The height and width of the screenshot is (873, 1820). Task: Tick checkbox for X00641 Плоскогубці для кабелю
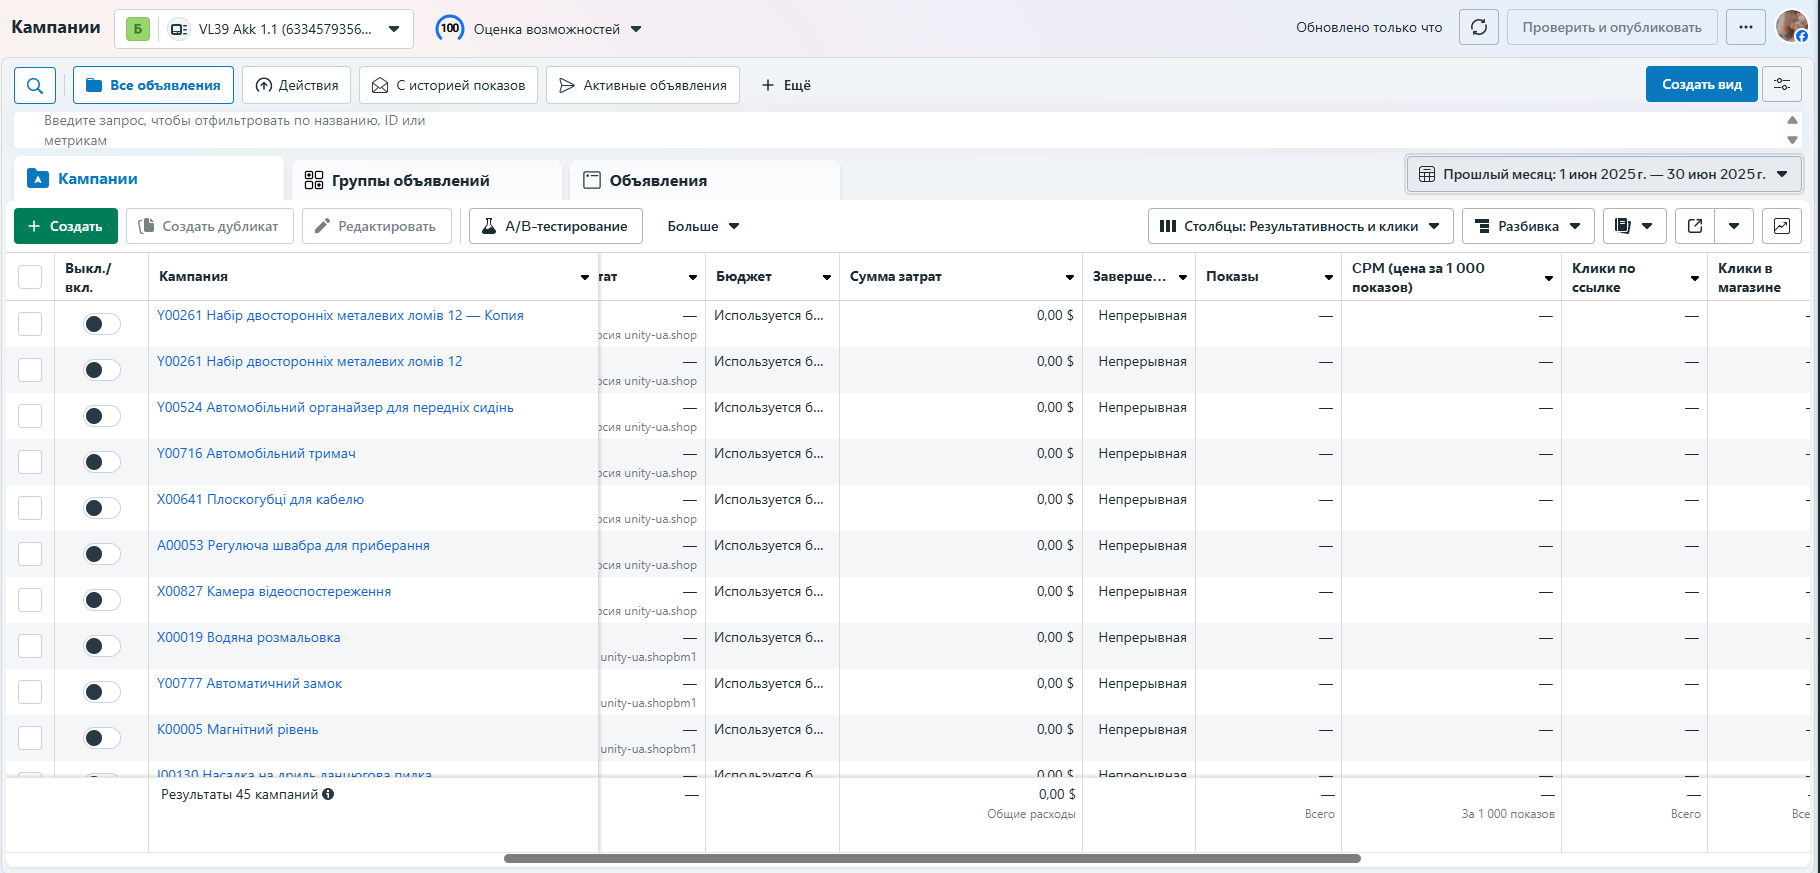tap(30, 508)
